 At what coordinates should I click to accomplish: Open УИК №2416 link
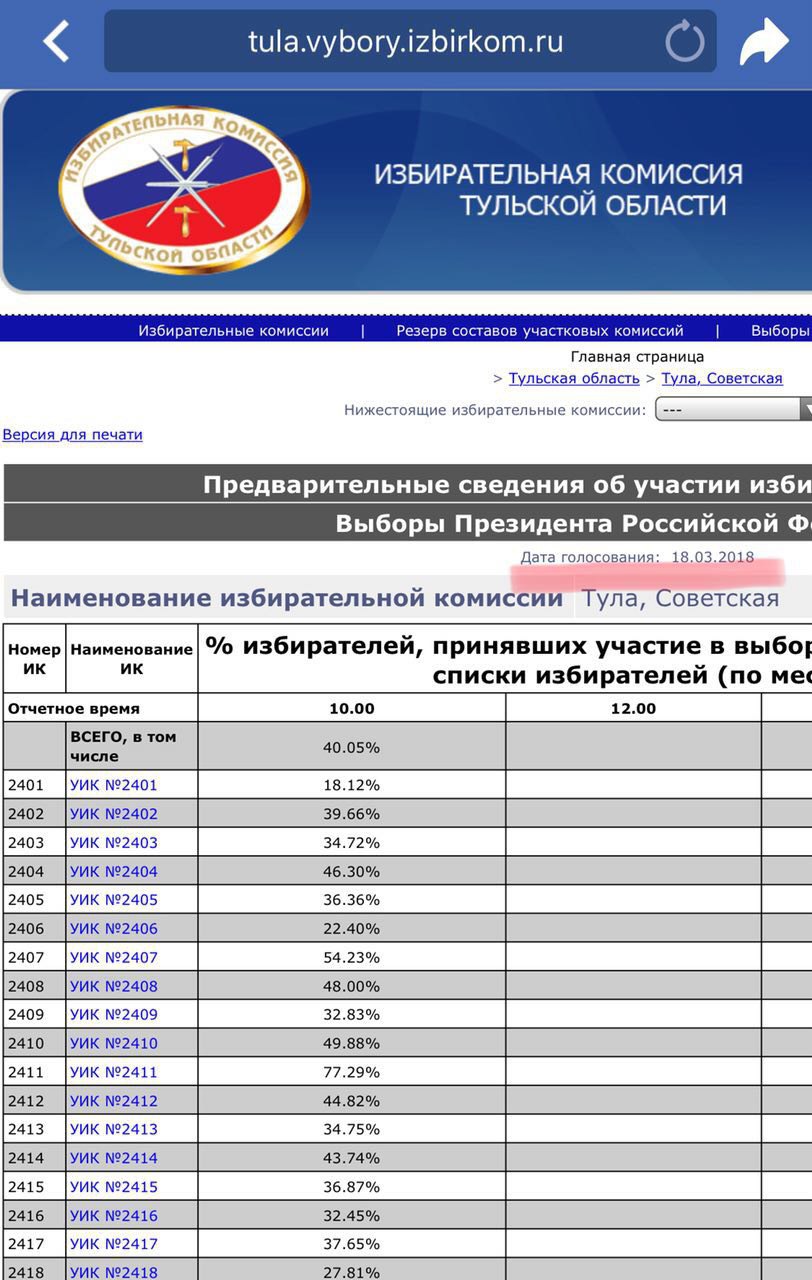point(114,1215)
